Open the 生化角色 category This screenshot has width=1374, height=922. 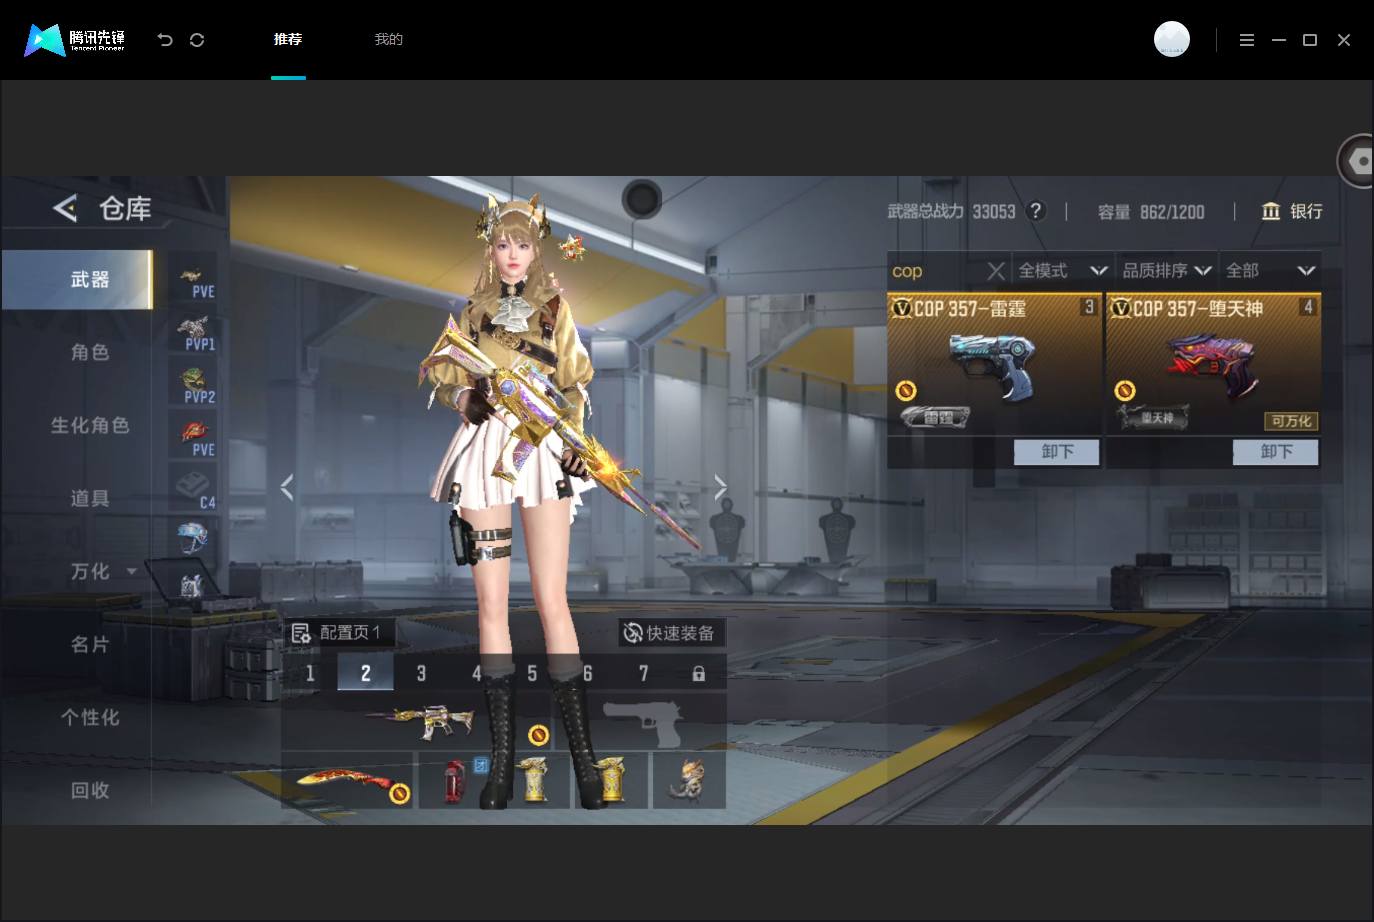point(90,425)
